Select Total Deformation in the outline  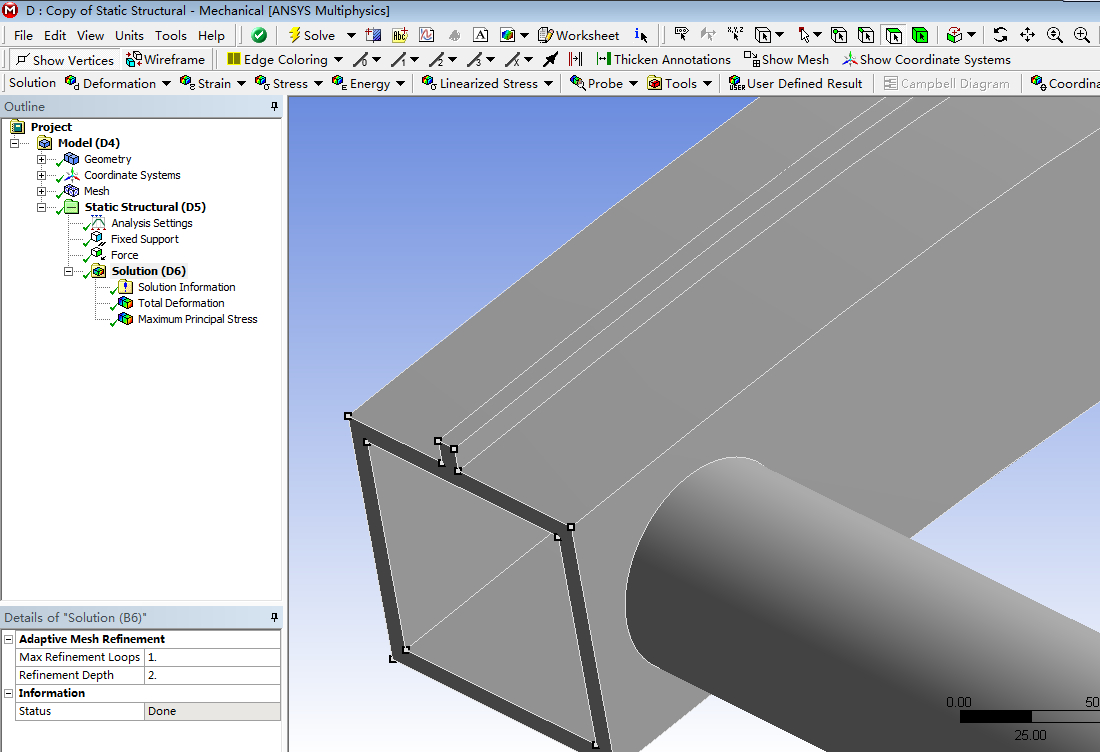[181, 303]
